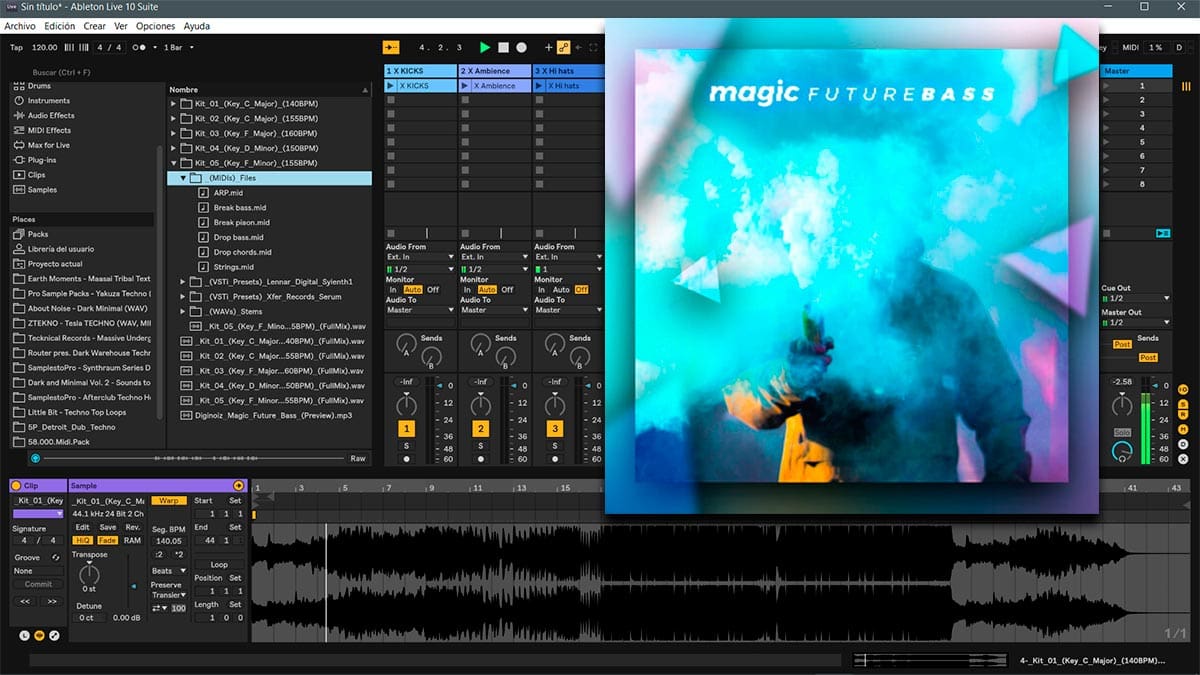Set track 1 Monitor to Auto
Screen dimensions: 1200x675
[413, 290]
